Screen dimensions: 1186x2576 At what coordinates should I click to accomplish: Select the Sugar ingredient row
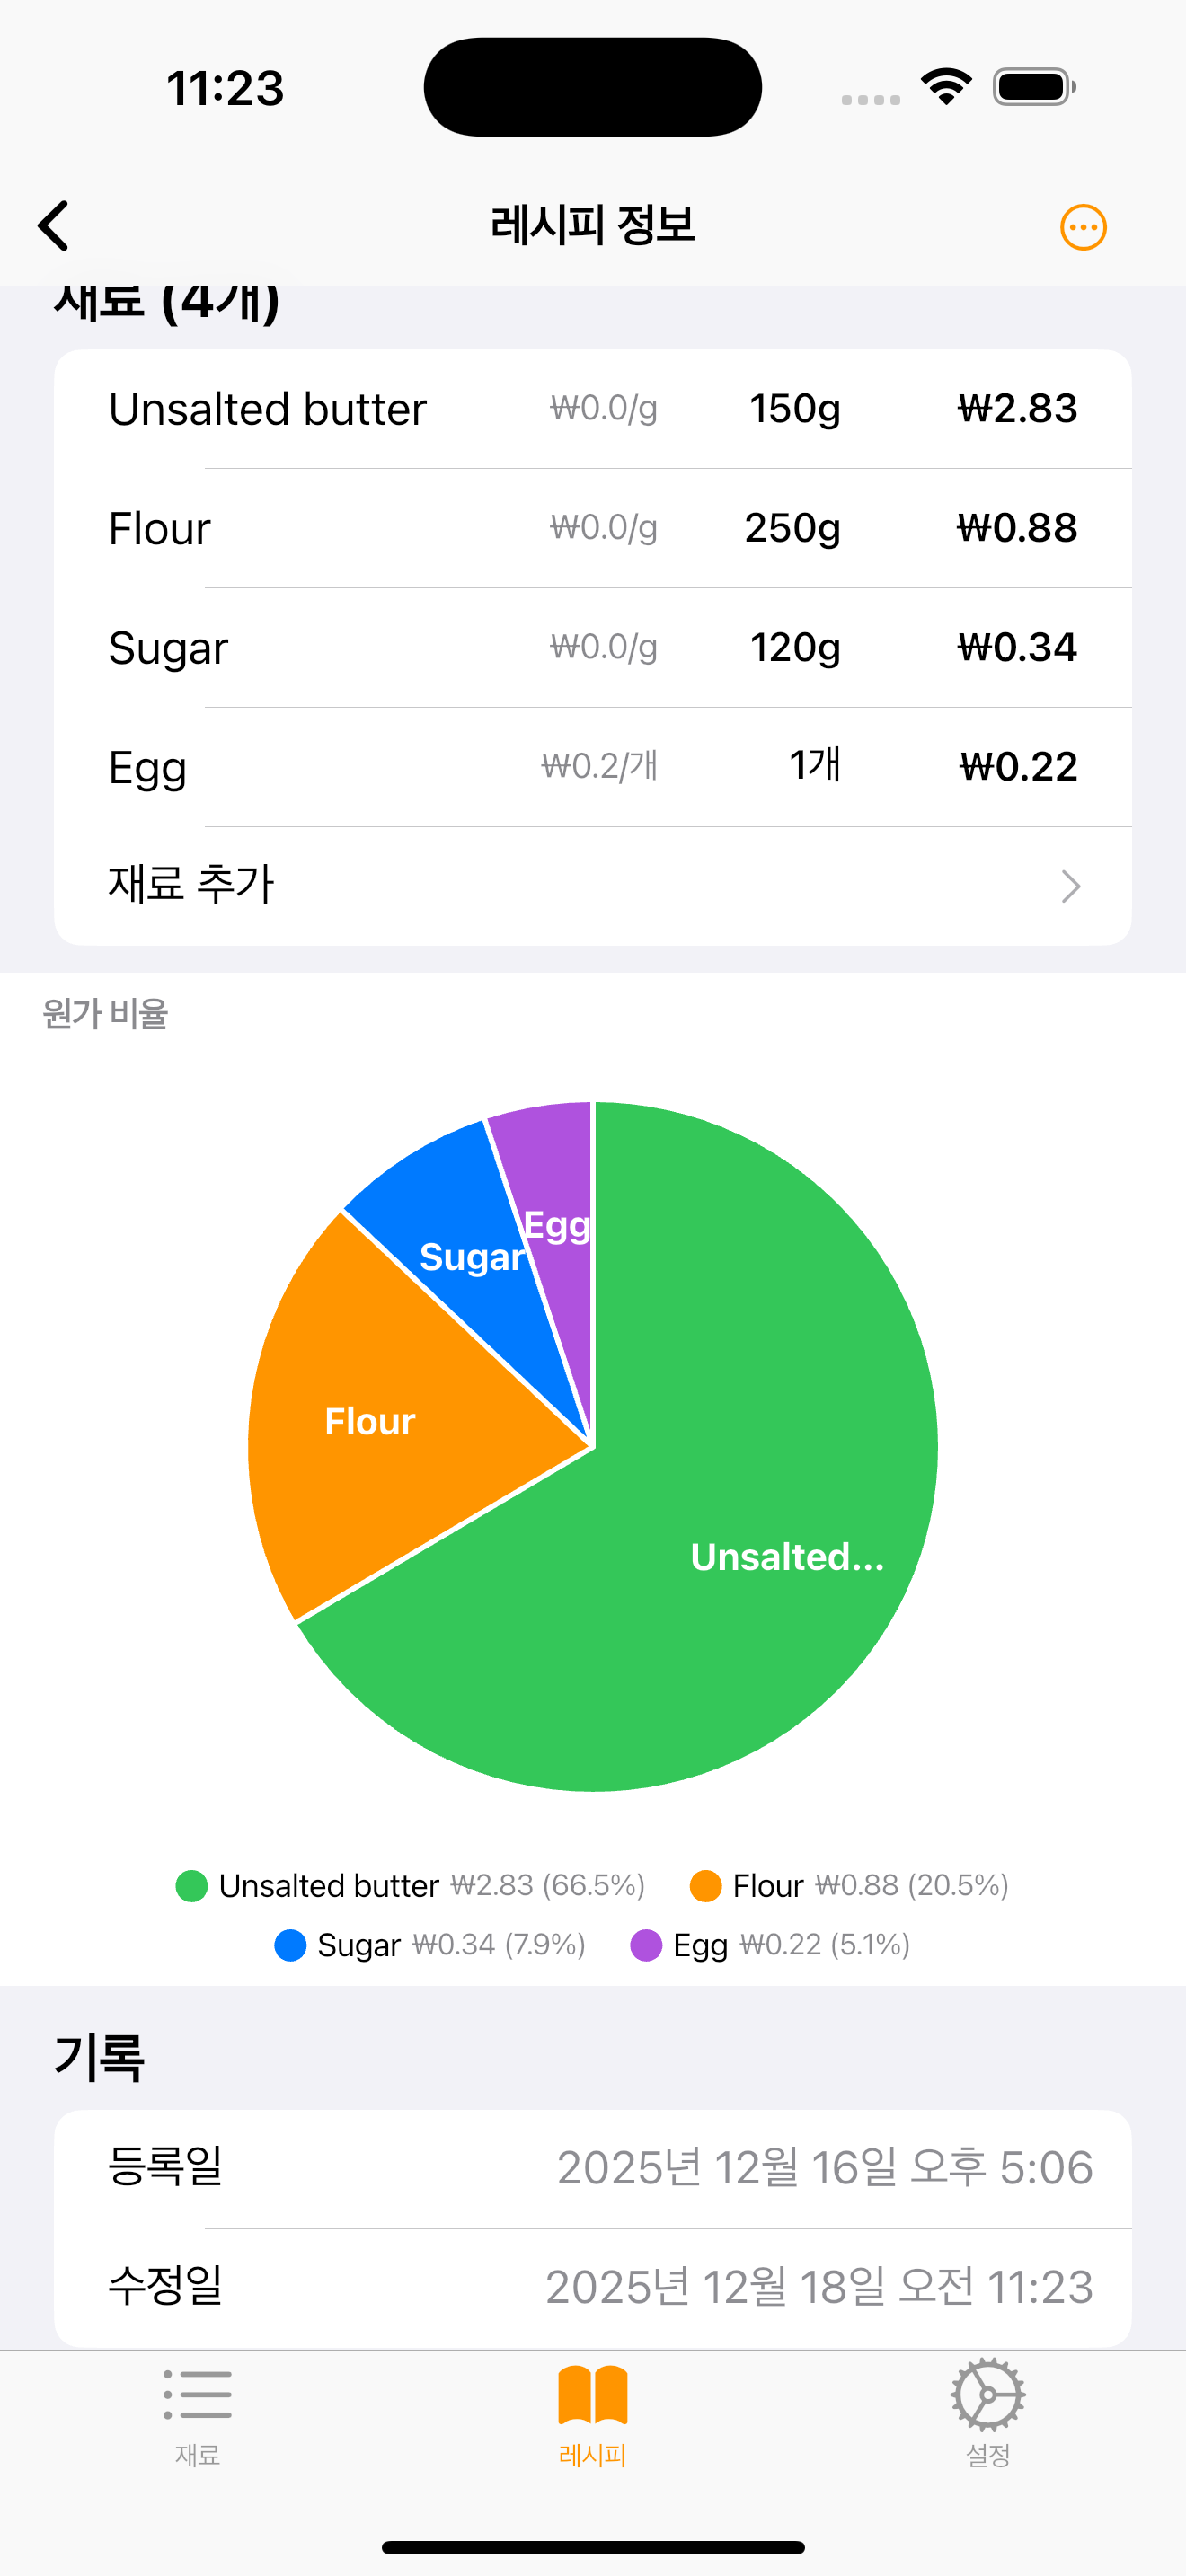[x=592, y=648]
